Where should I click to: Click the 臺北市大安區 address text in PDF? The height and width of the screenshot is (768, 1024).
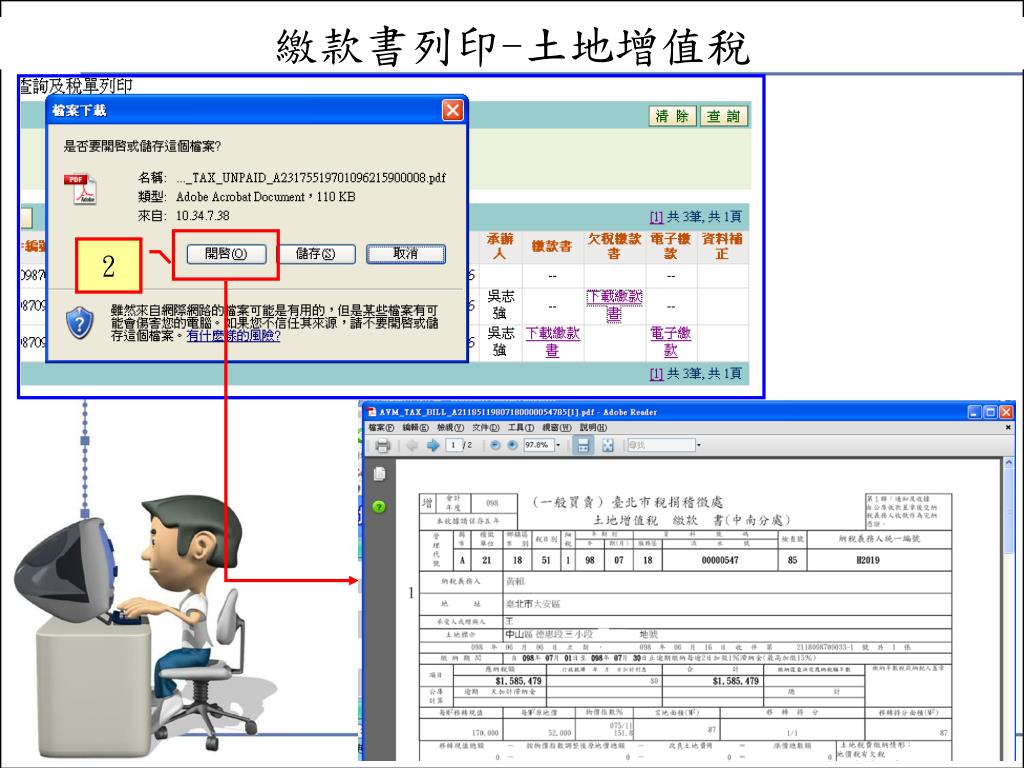[x=533, y=604]
